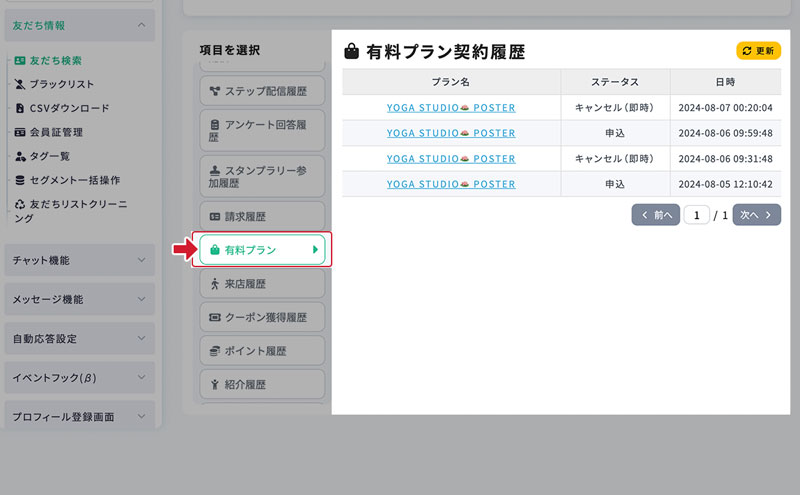The image size is (800, 495).
Task: Click the membership card management icon
Action: pyautogui.click(x=20, y=132)
